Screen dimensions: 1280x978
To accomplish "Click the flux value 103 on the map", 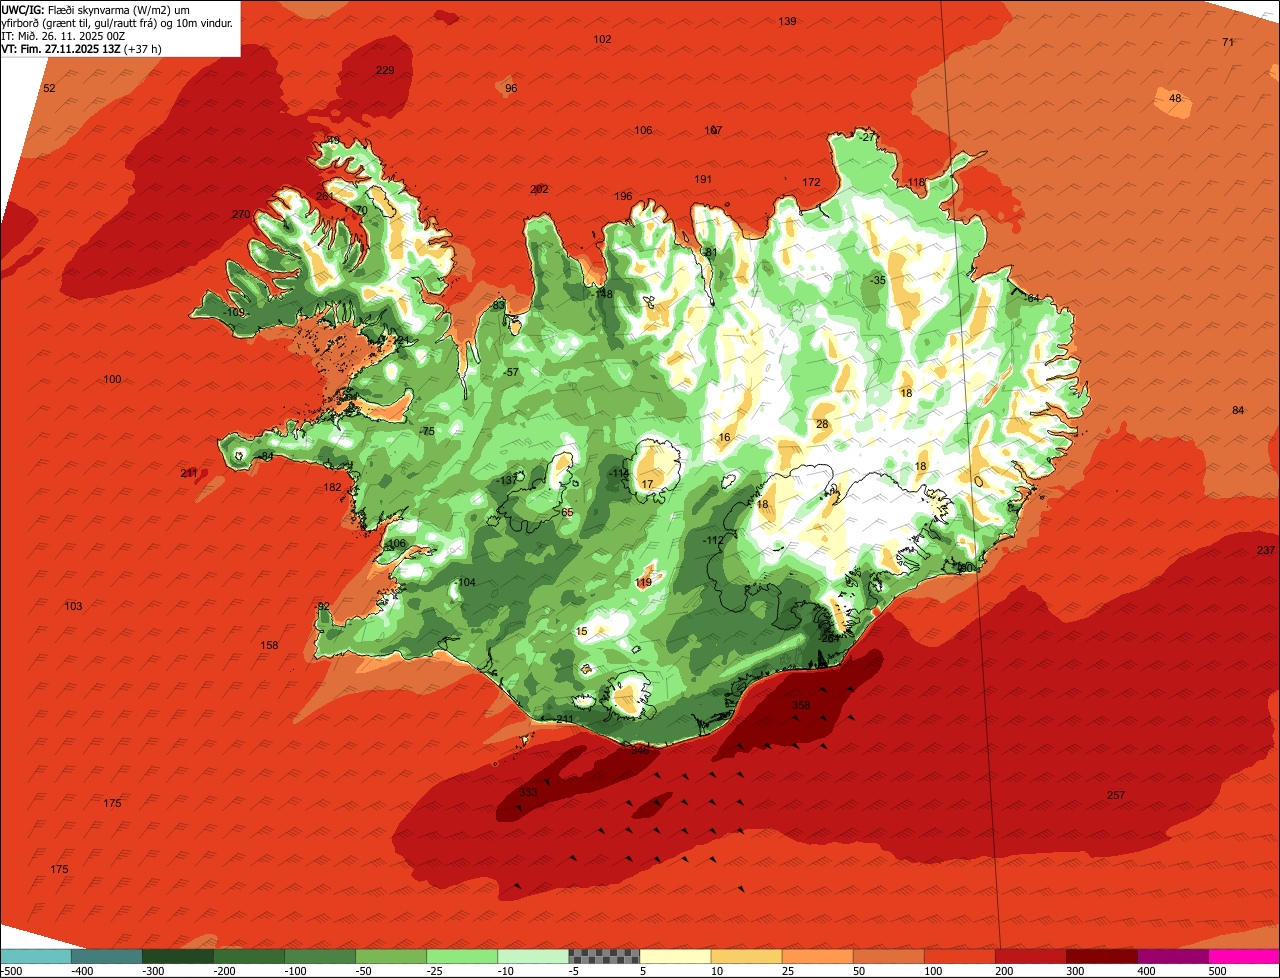I will [x=73, y=606].
